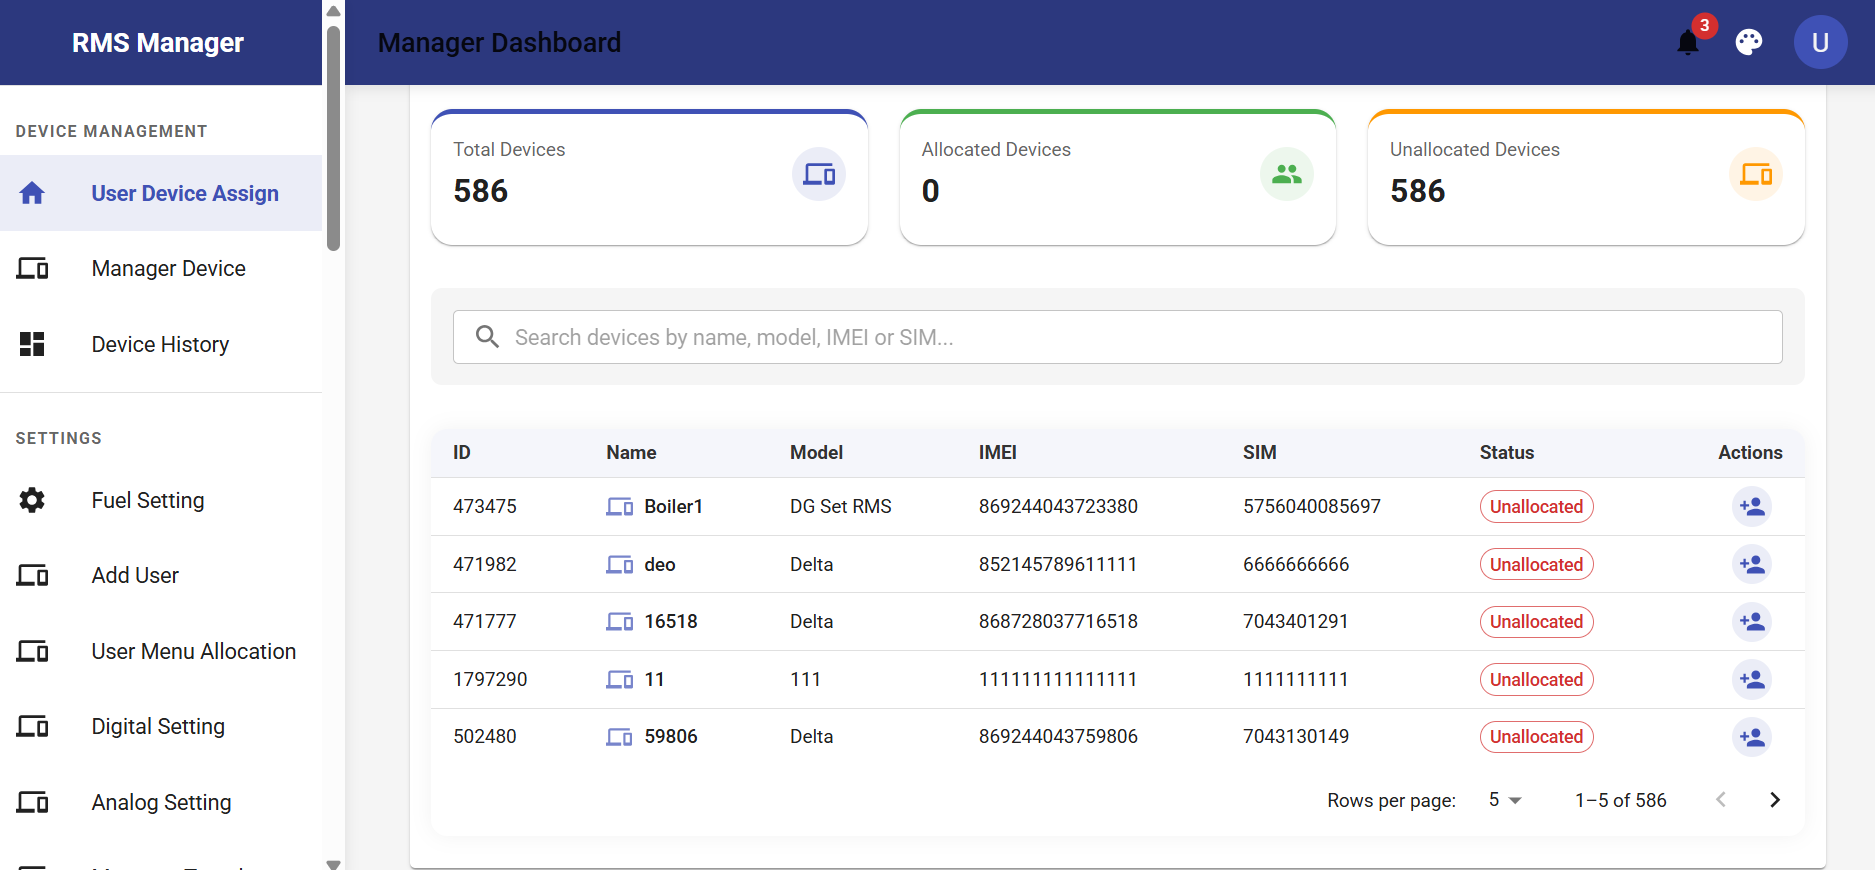Viewport: 1875px width, 870px height.
Task: Click model cell DG Set RMS
Action: [840, 507]
